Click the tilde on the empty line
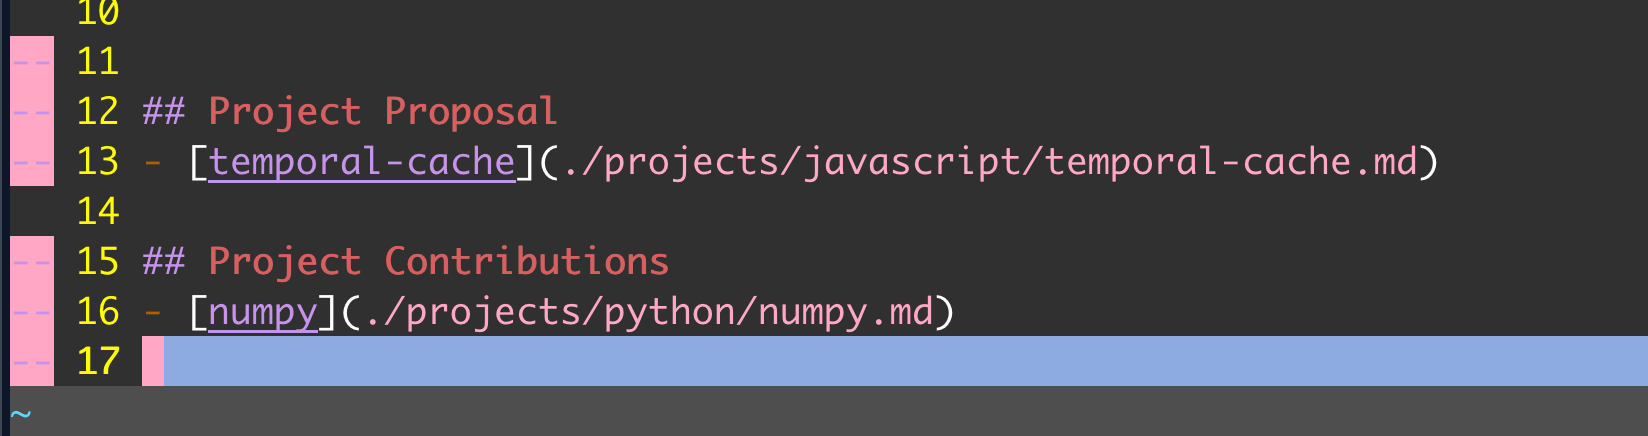The image size is (1648, 436). pos(21,412)
